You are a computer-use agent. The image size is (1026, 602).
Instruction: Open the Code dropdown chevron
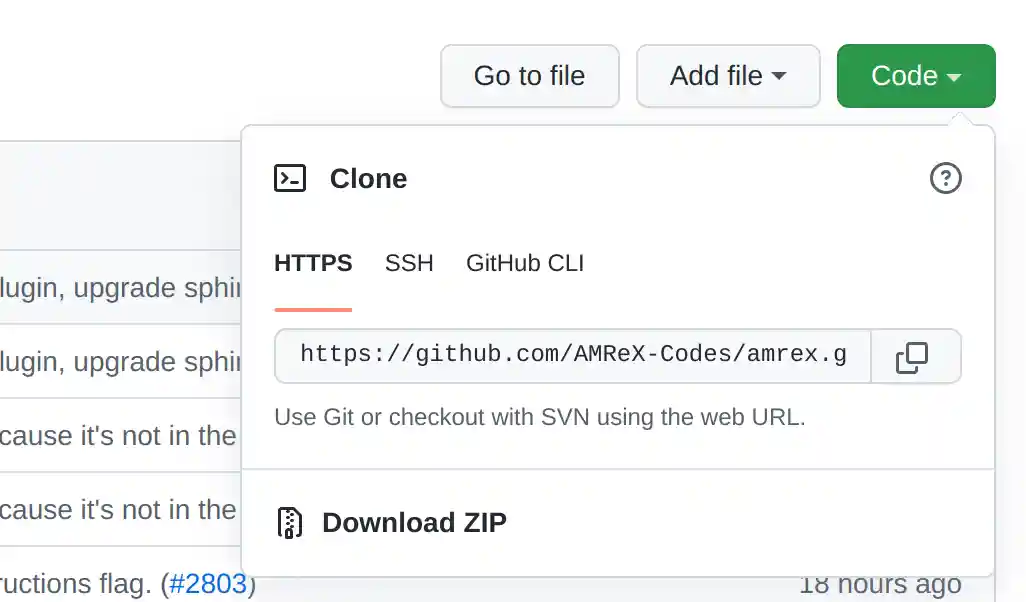(956, 76)
